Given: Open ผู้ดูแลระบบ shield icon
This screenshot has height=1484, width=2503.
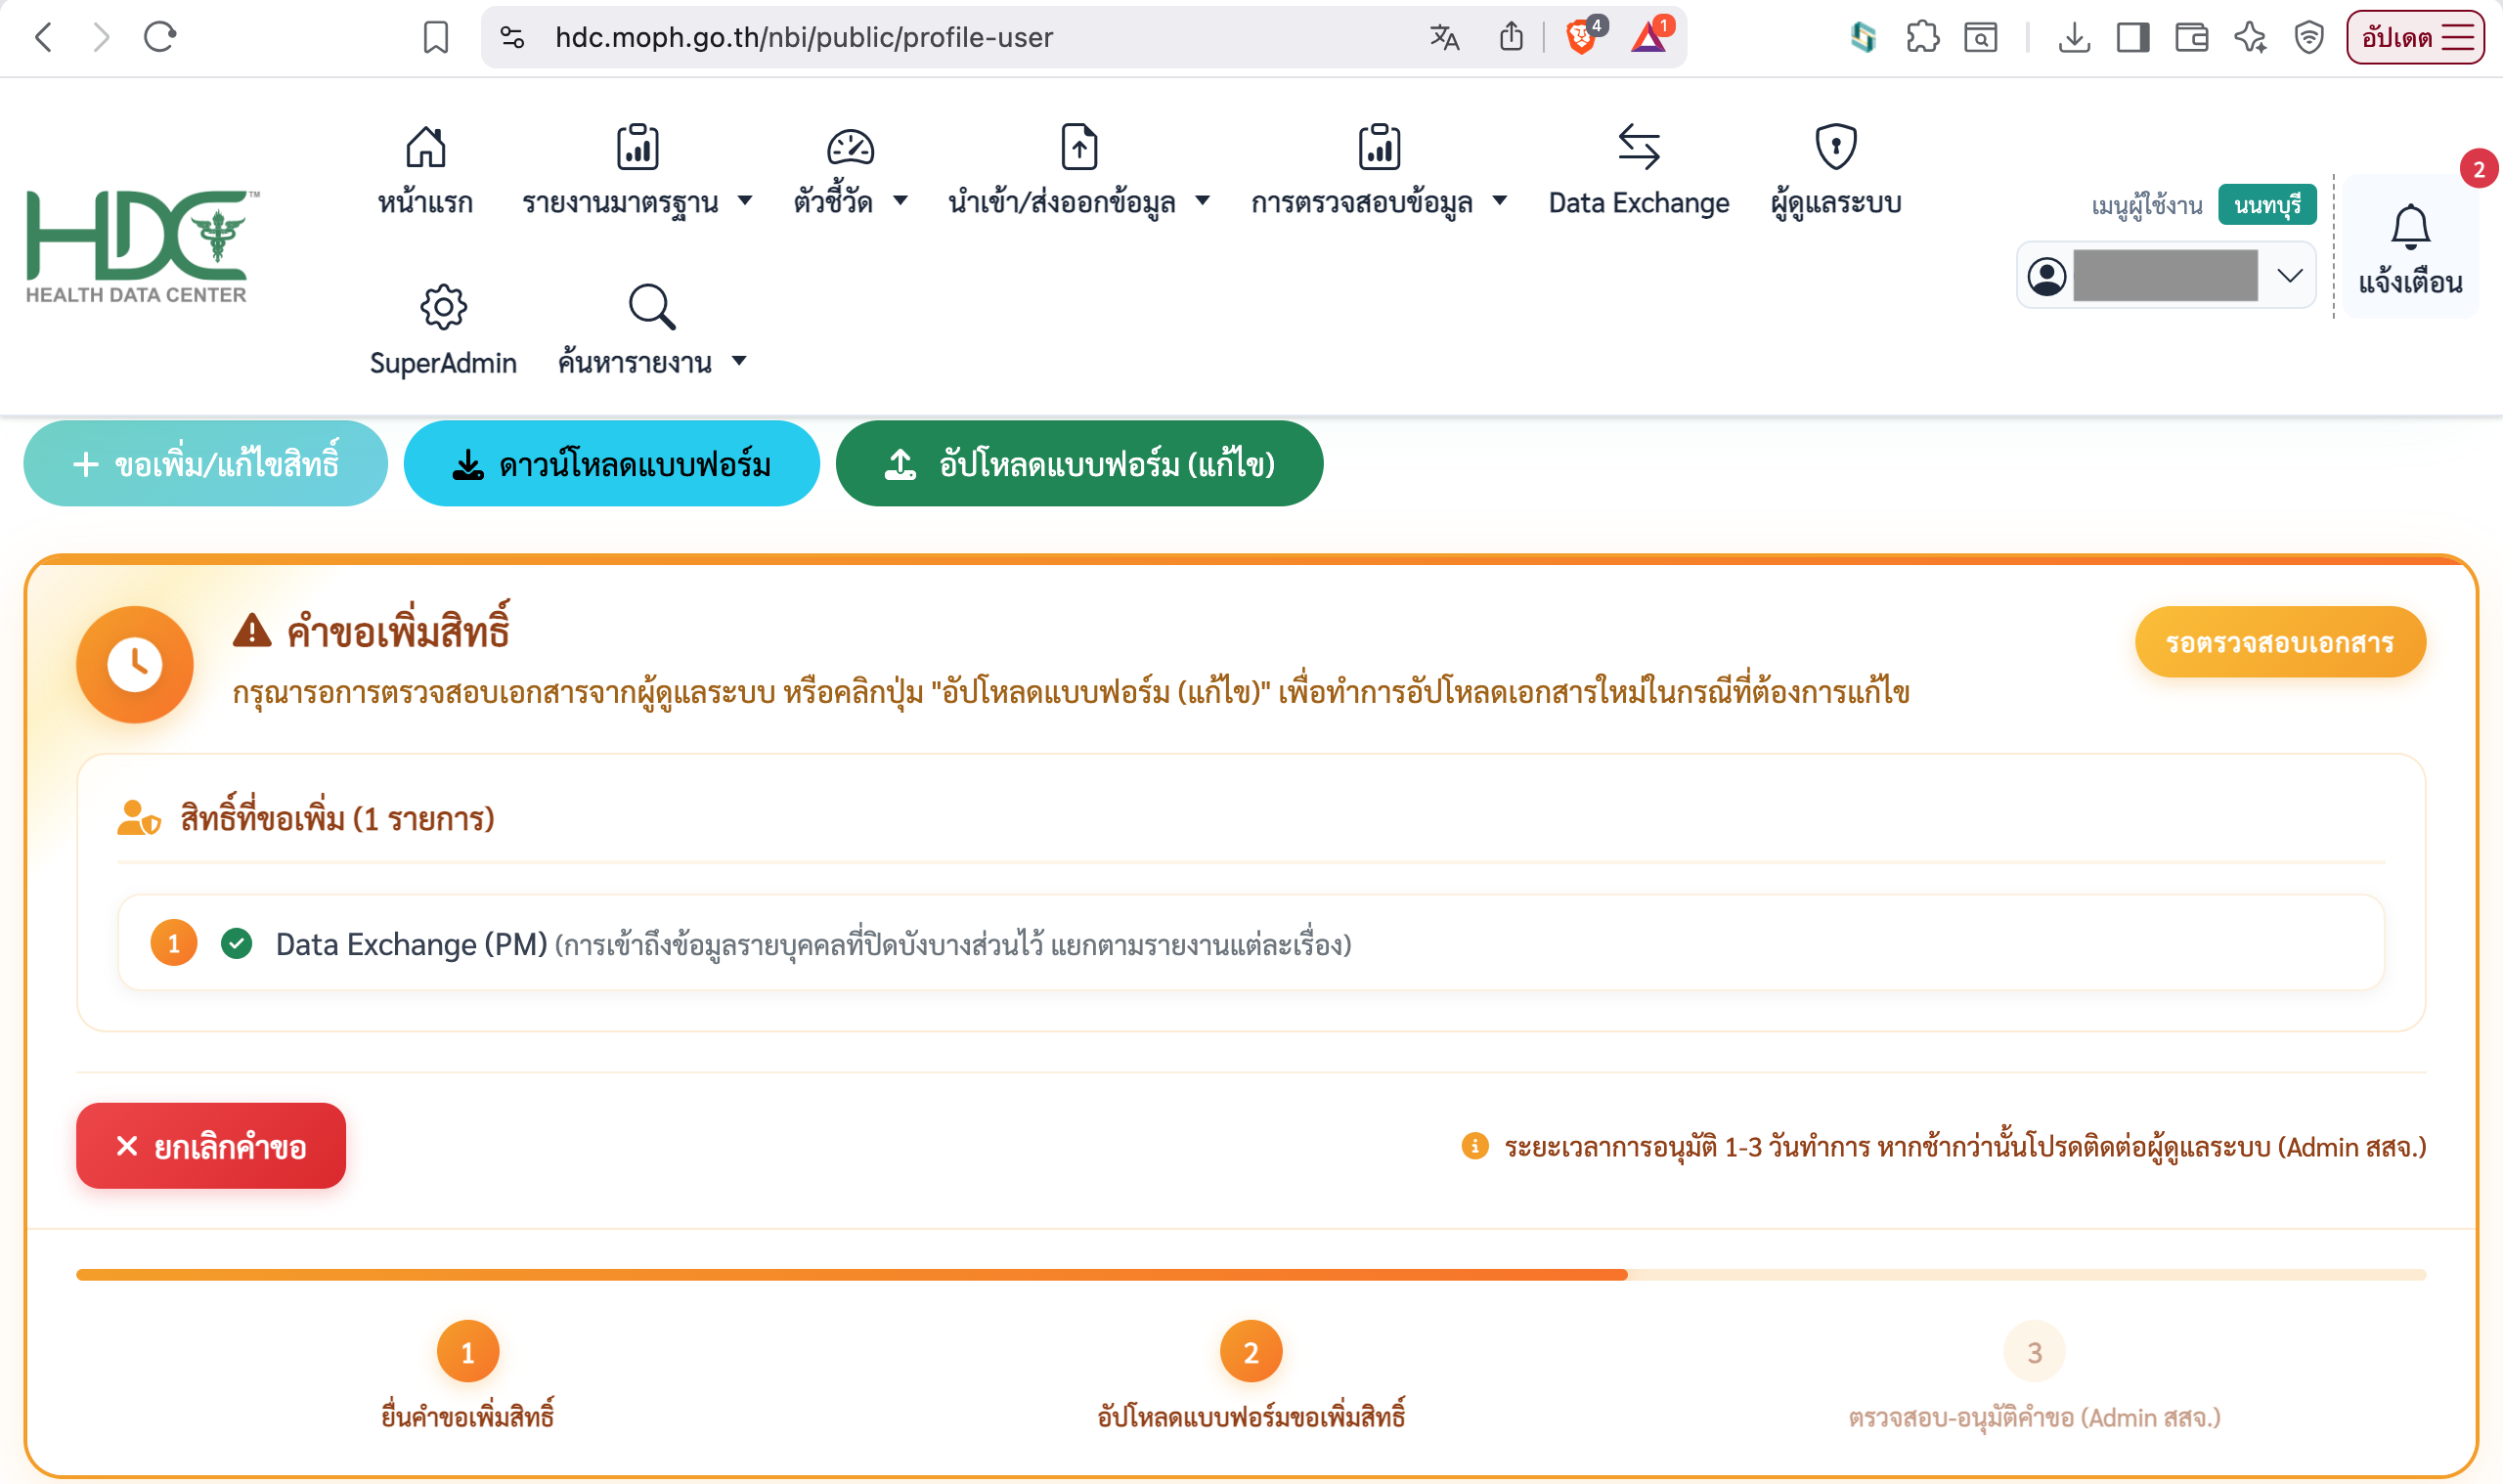Looking at the screenshot, I should [1835, 148].
